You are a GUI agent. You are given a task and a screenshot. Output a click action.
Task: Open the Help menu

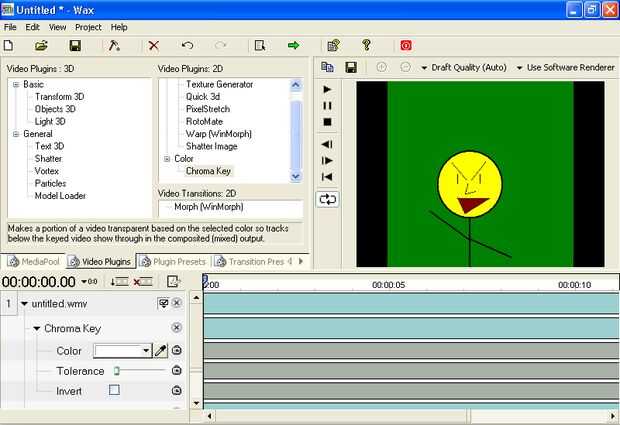click(119, 27)
